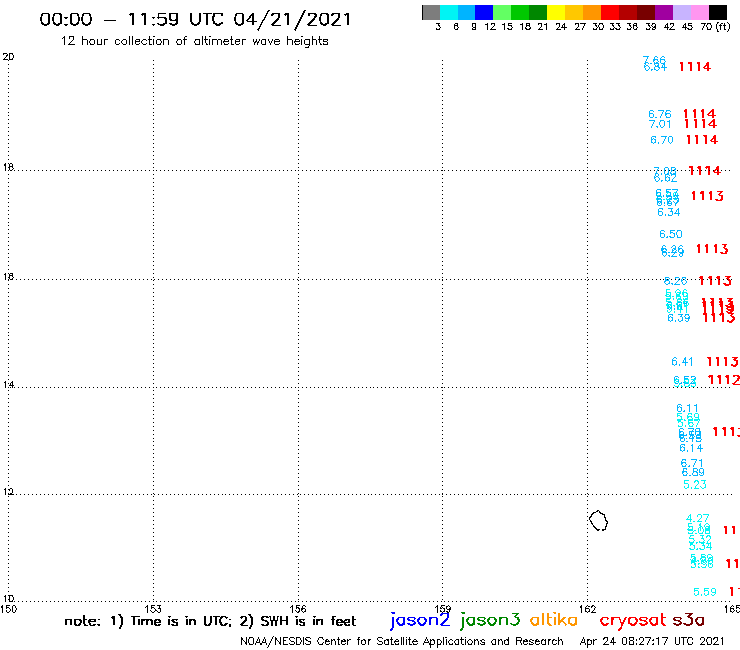This screenshot has height=650, width=740.
Task: Click the red 1114 label beside 6.70
Action: coord(702,140)
